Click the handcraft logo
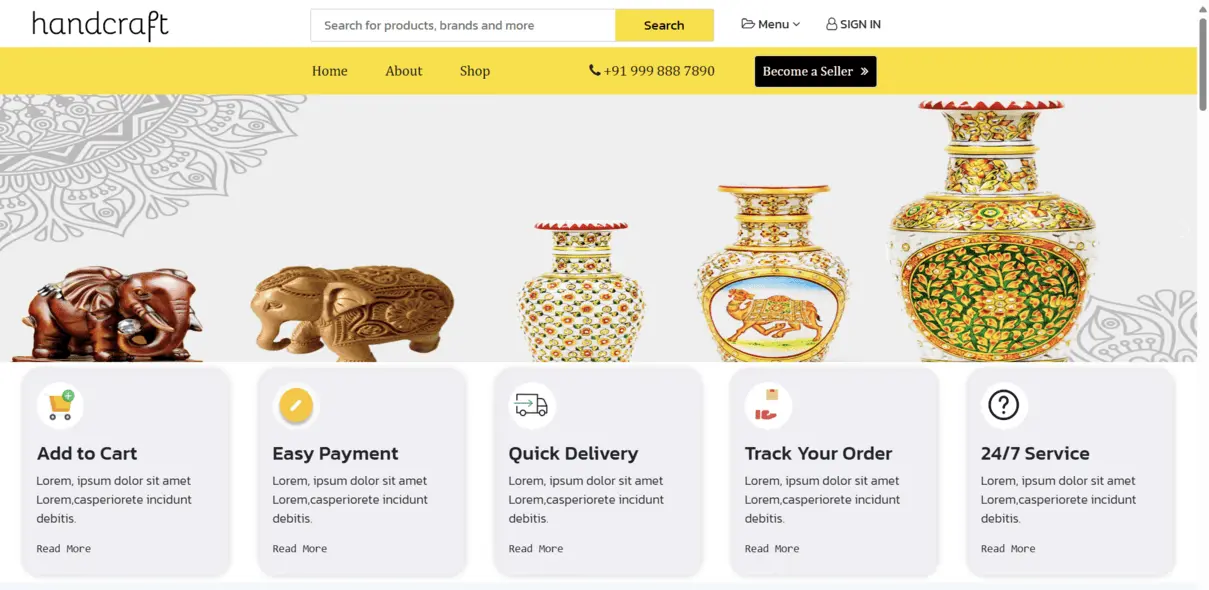The image size is (1209, 590). [x=100, y=25]
